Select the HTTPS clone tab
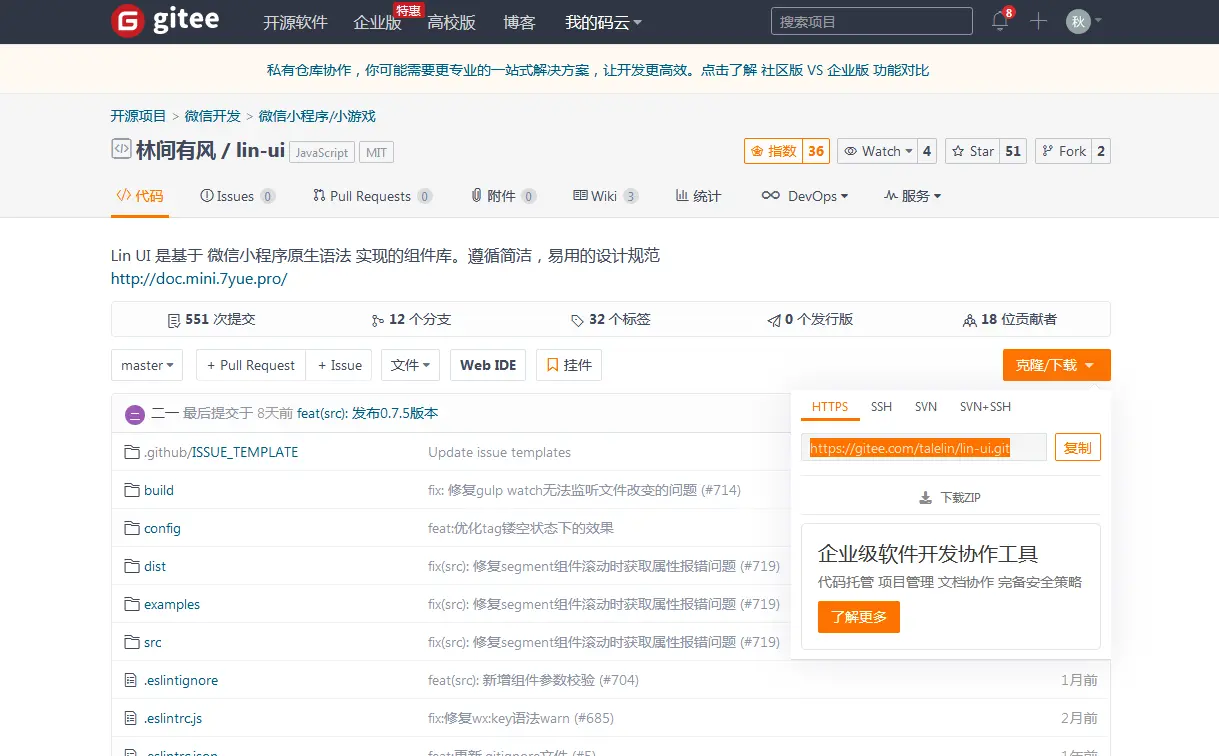Viewport: 1219px width, 756px height. pos(830,407)
